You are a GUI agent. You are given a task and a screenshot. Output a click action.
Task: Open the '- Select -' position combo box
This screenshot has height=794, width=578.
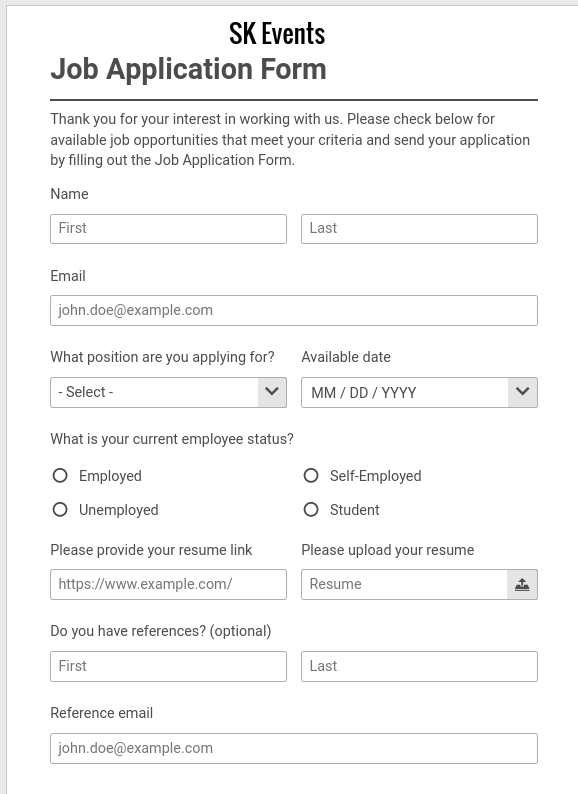pos(168,392)
